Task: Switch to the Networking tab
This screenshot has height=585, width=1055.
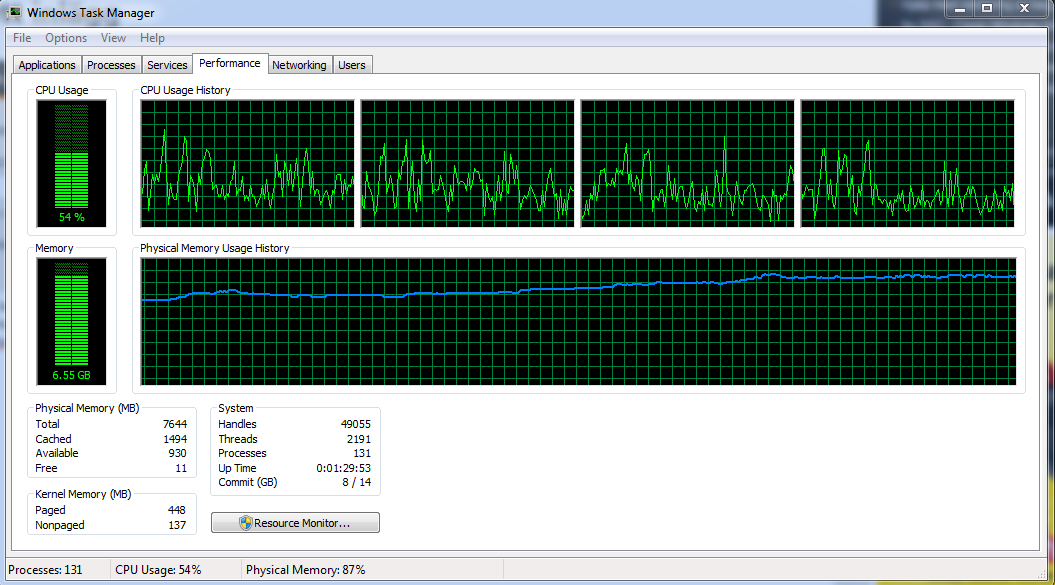Action: click(299, 65)
